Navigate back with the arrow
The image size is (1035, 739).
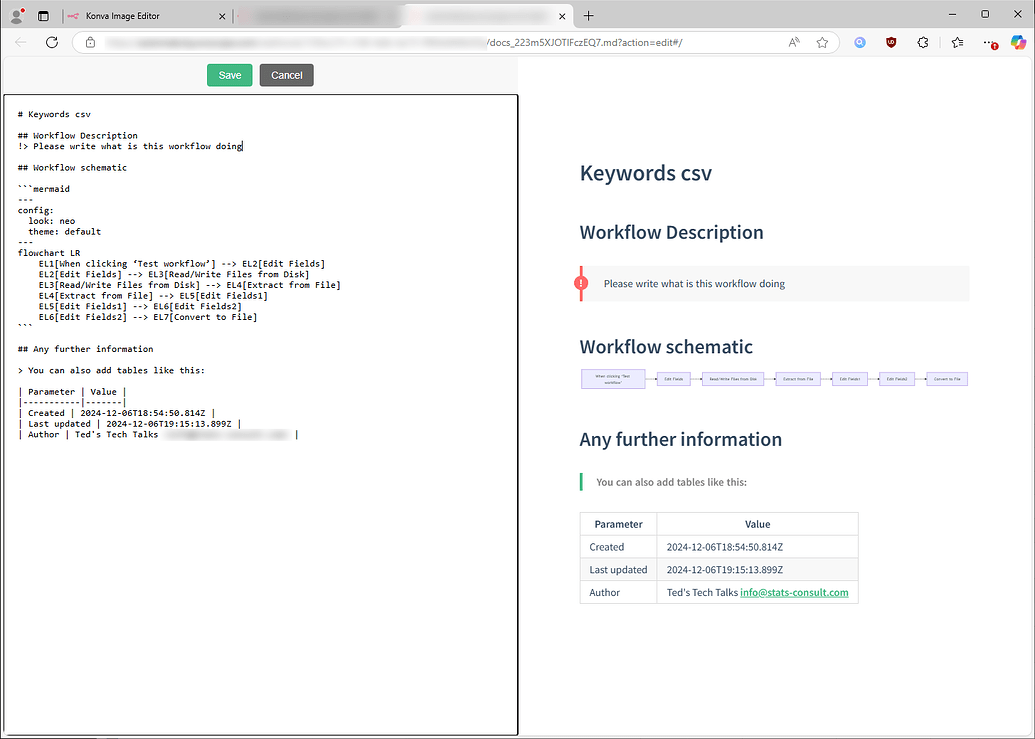(20, 43)
